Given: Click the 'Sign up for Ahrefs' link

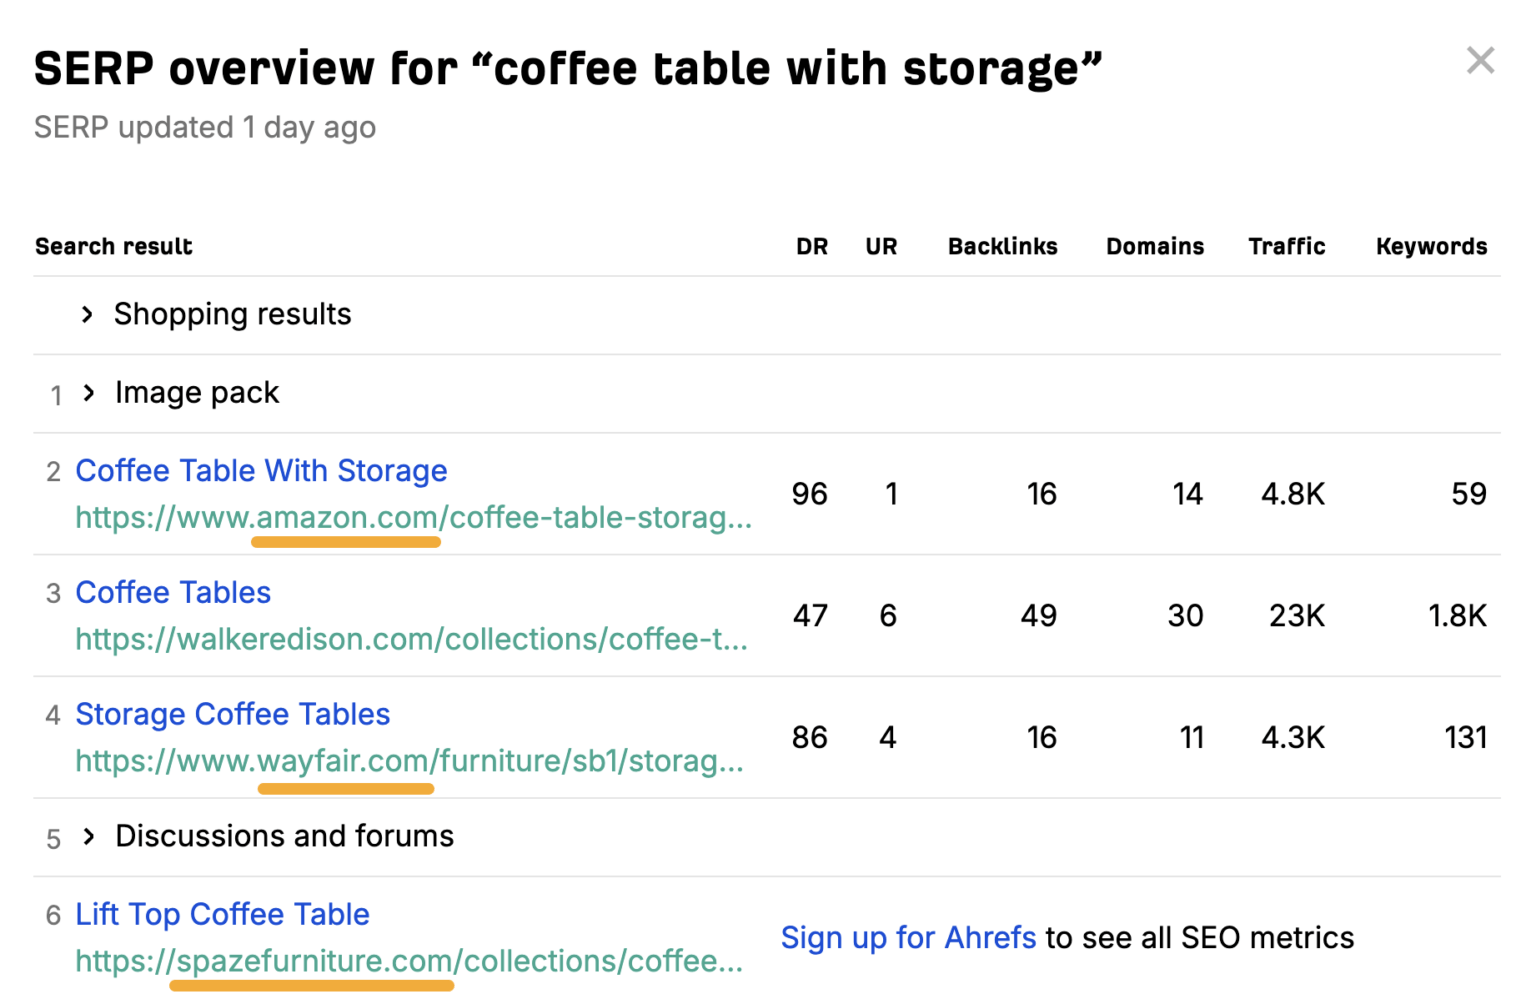Looking at the screenshot, I should pyautogui.click(x=908, y=938).
